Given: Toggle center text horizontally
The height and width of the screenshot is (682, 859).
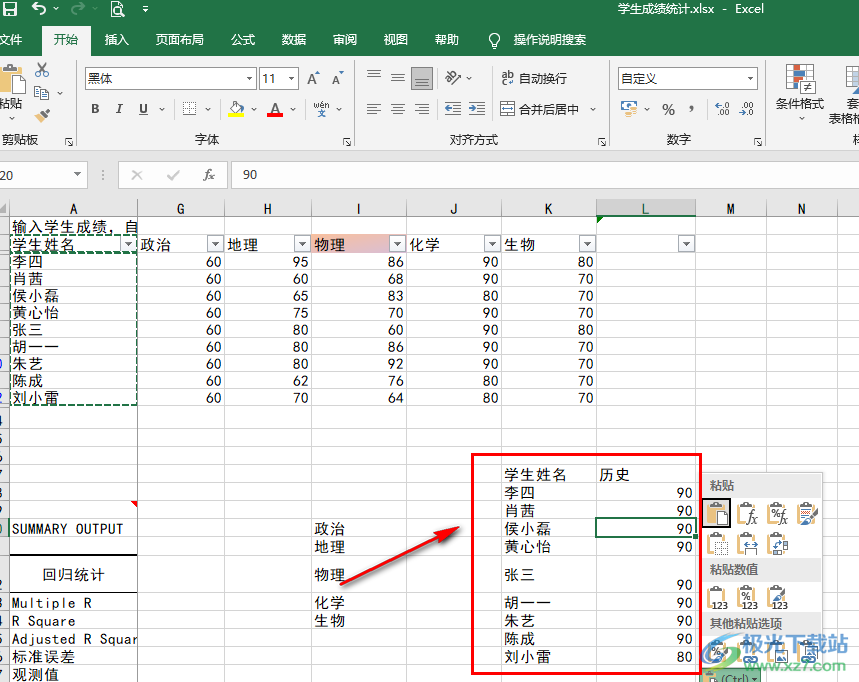Looking at the screenshot, I should (398, 109).
